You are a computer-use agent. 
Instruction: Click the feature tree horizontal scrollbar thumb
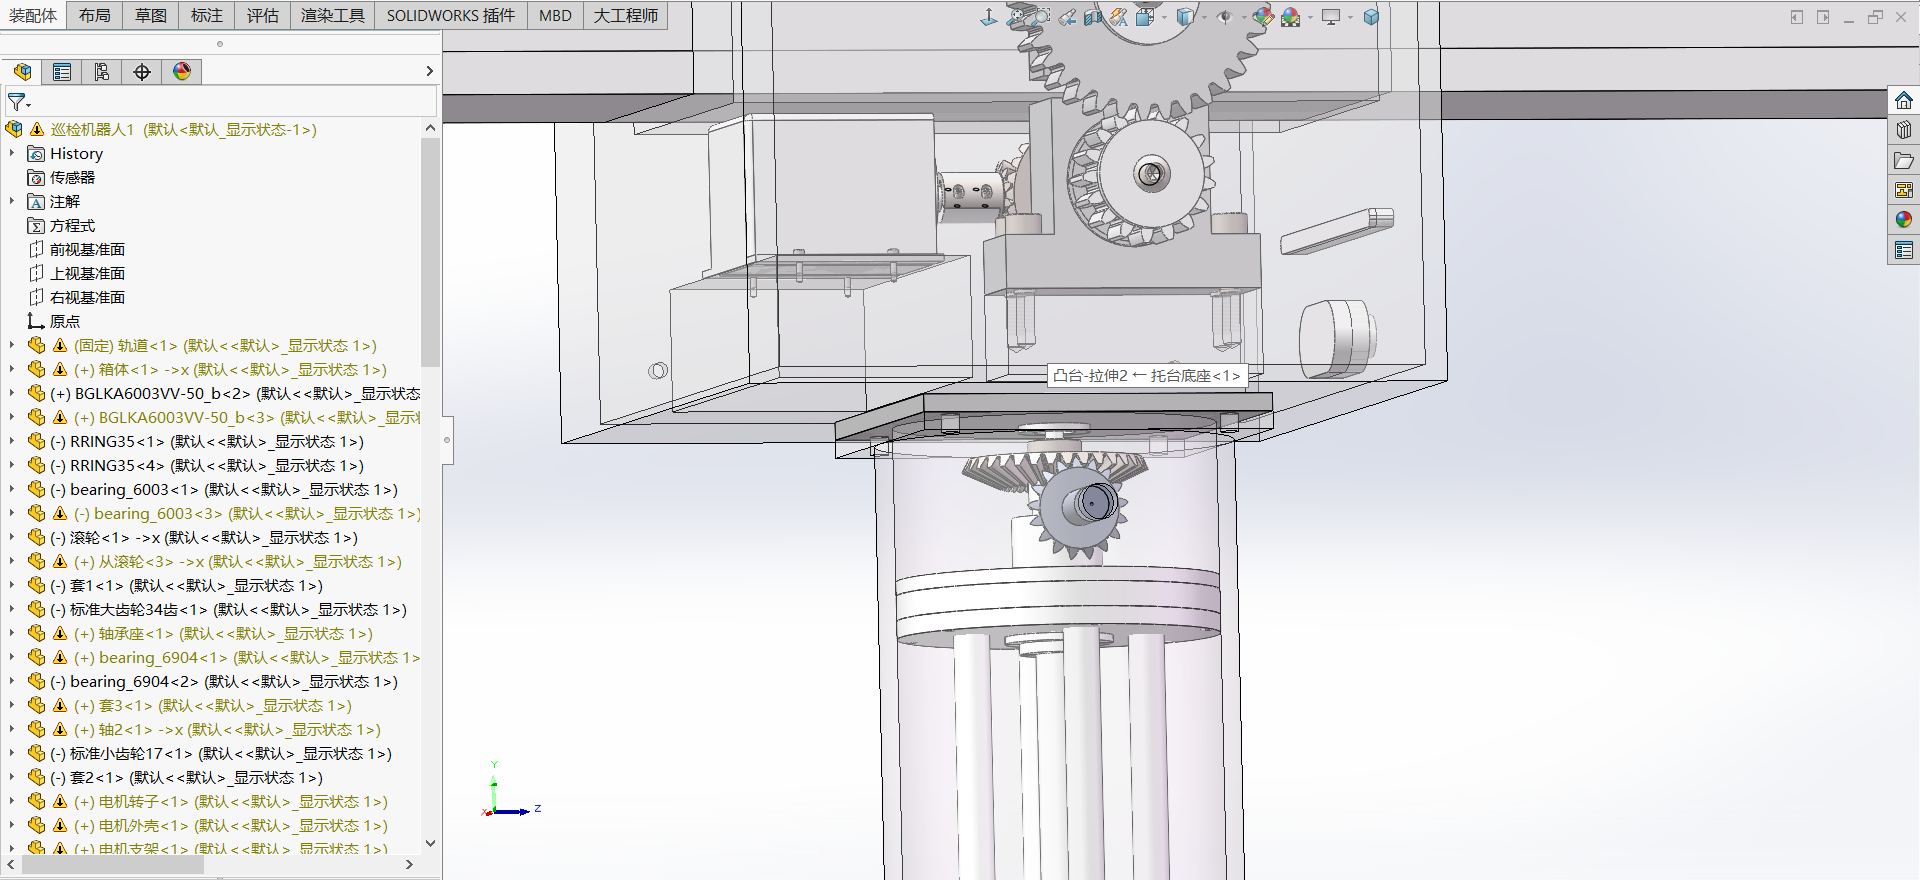click(111, 865)
